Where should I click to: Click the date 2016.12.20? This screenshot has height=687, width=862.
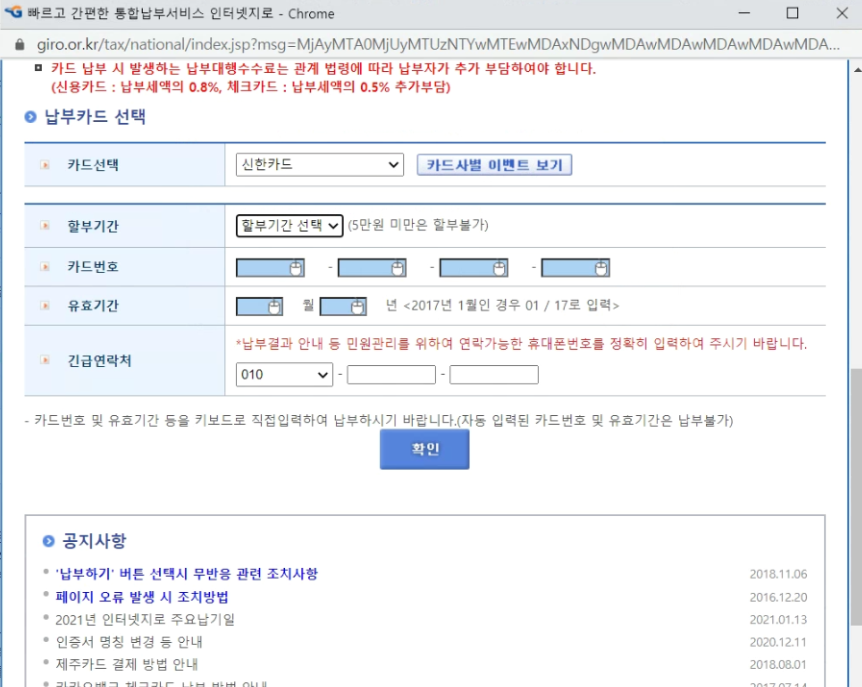click(778, 597)
